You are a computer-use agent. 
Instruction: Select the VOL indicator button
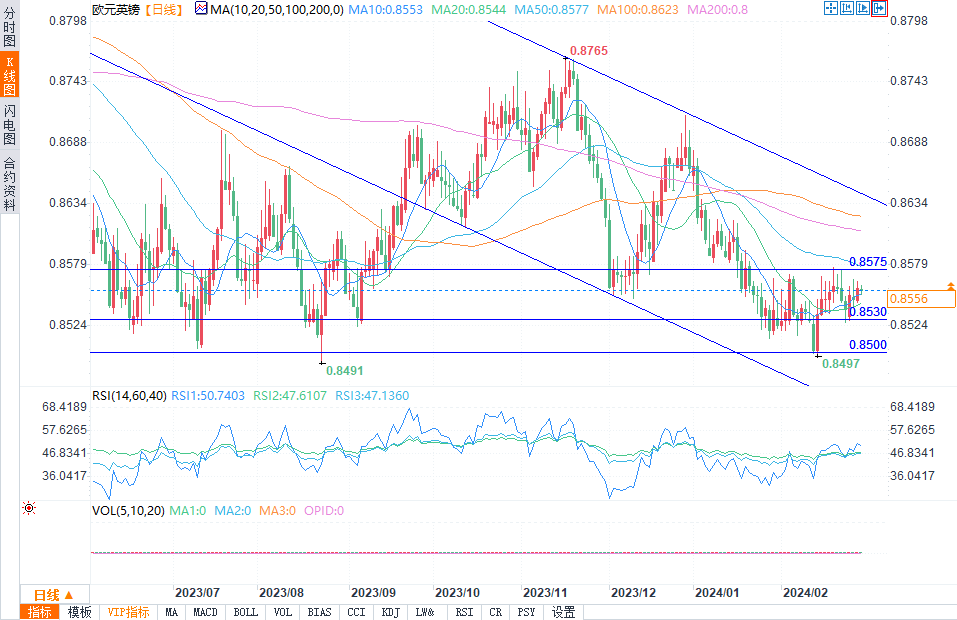coord(283,612)
